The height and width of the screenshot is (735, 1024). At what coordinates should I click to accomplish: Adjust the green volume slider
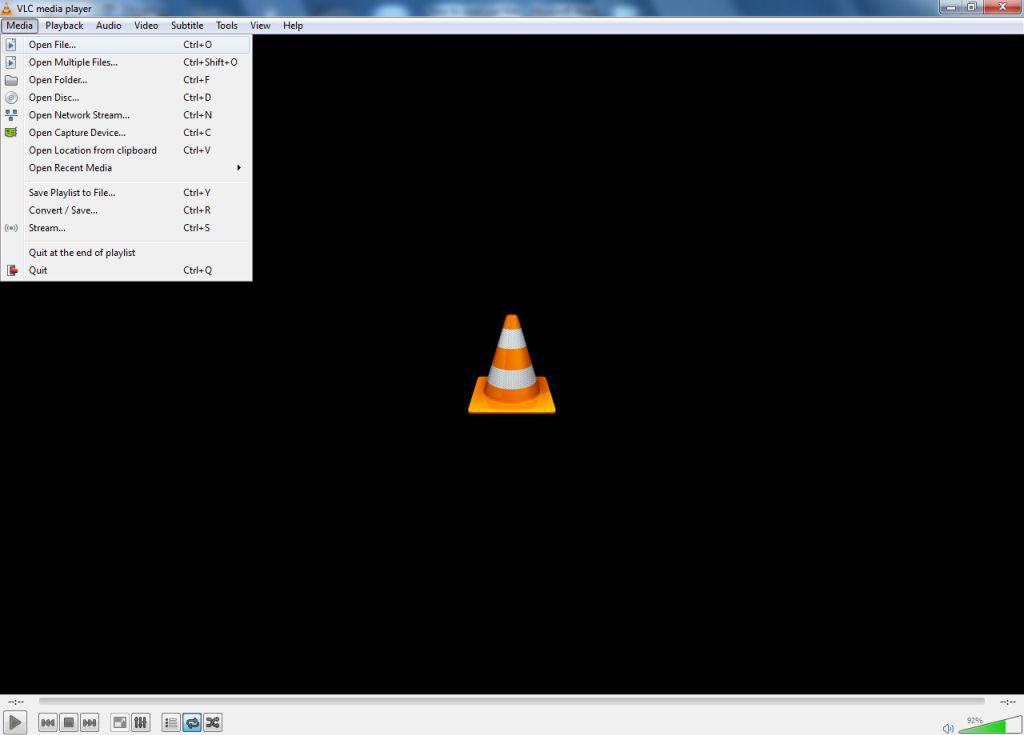tap(982, 726)
